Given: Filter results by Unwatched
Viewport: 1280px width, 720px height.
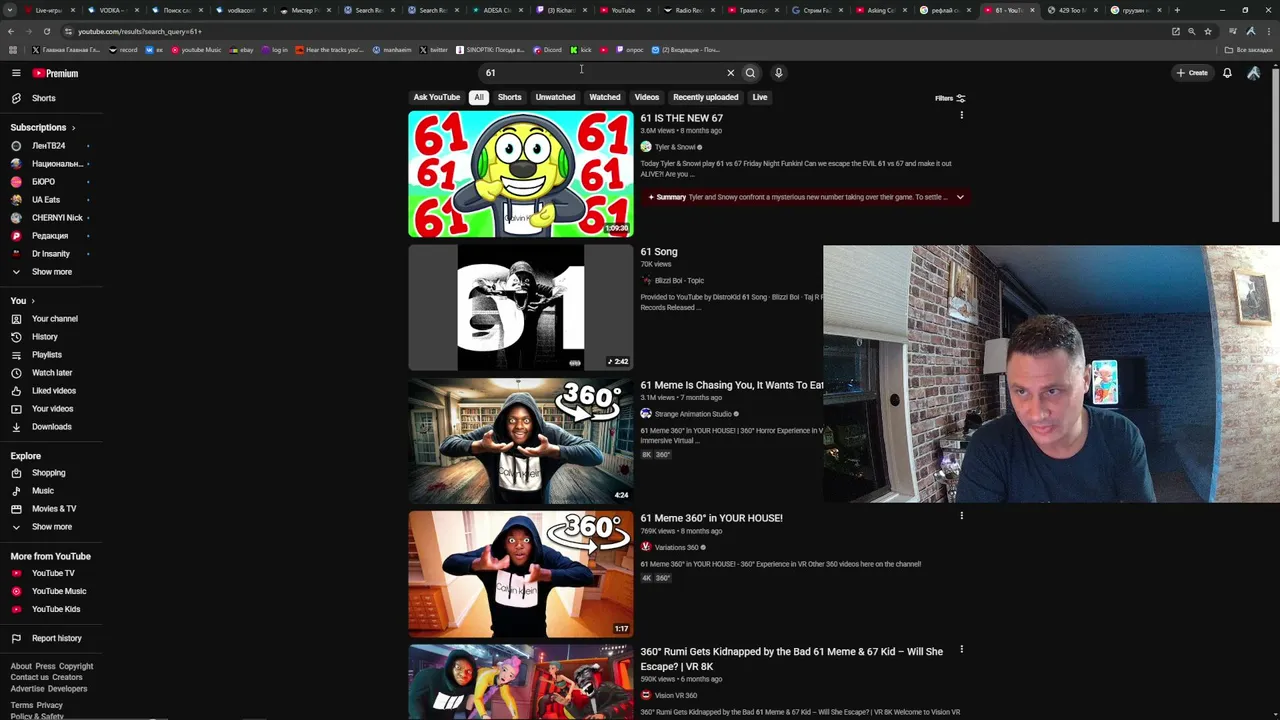Looking at the screenshot, I should coord(555,97).
